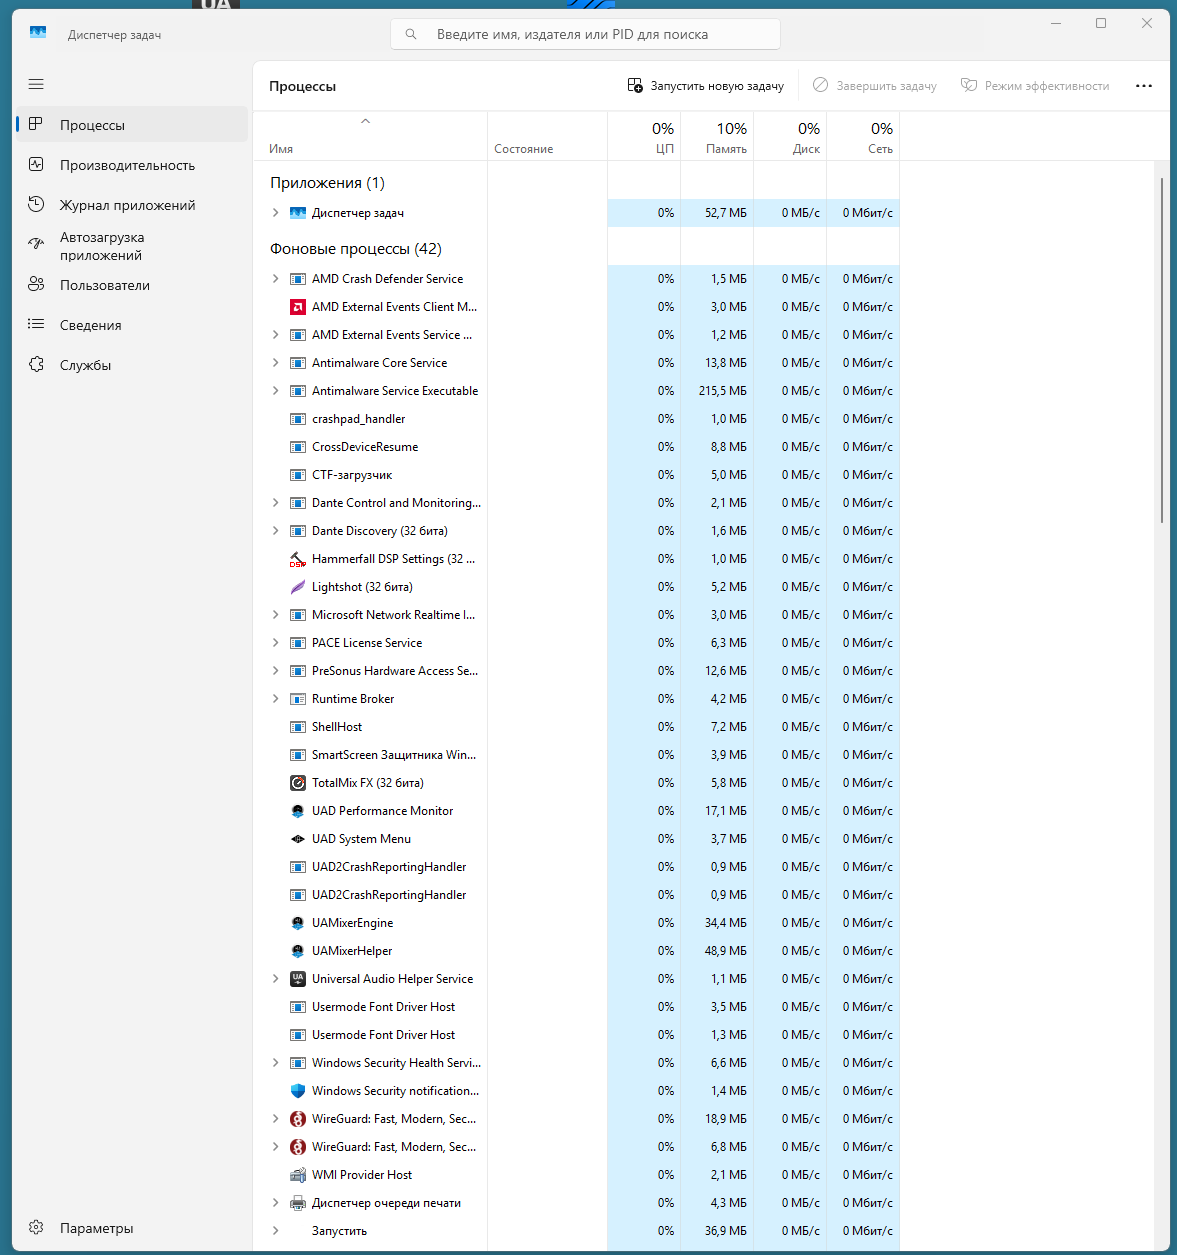The image size is (1177, 1255).
Task: Sort by the Имя column header
Action: (370, 136)
